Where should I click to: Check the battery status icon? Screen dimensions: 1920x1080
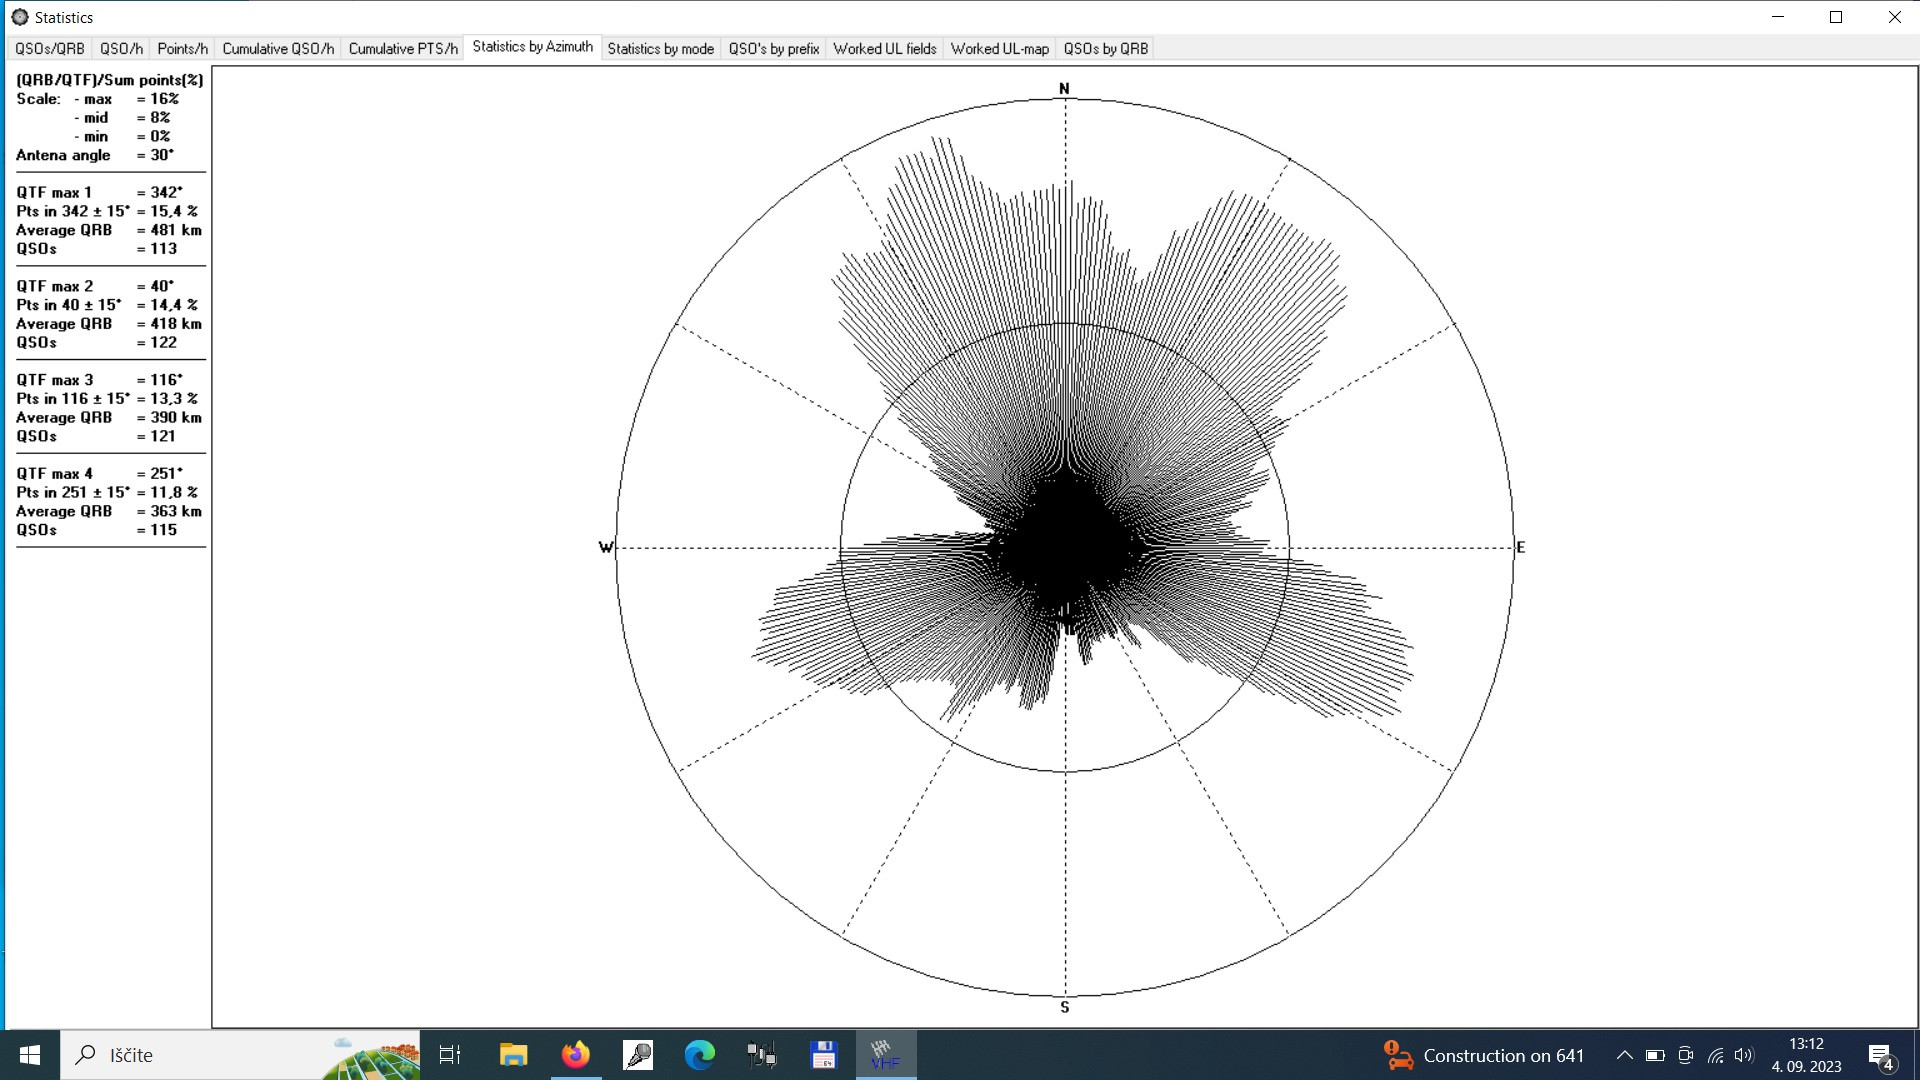(x=1655, y=1055)
